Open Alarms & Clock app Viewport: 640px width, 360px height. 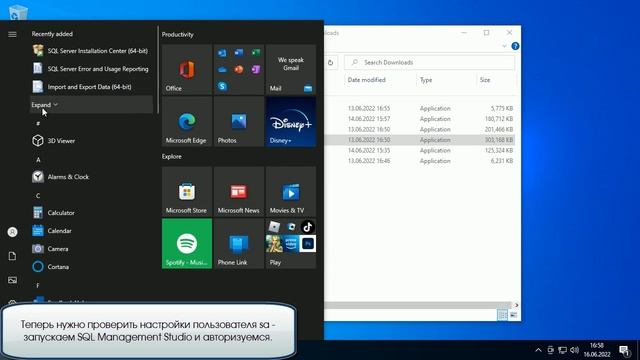(92, 177)
